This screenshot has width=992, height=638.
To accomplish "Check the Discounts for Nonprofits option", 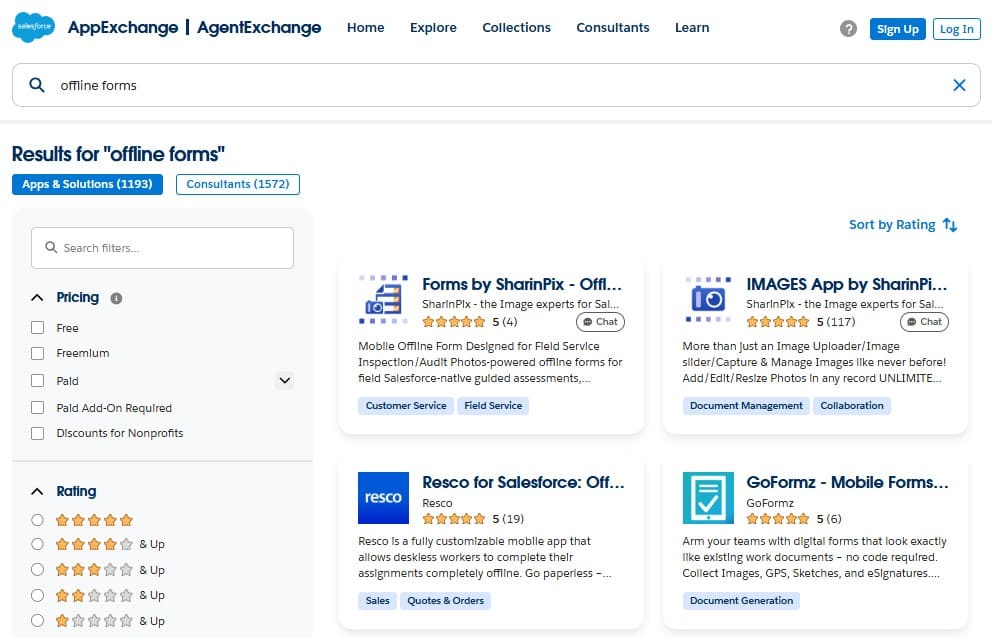I will point(37,433).
